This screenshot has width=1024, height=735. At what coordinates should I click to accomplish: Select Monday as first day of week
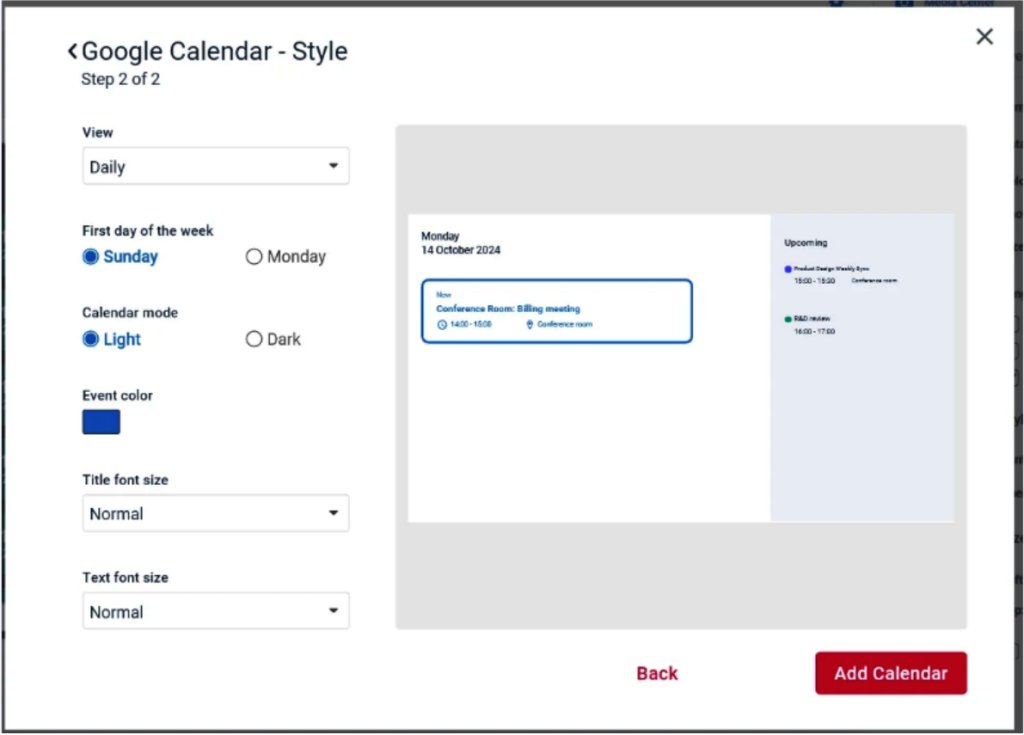point(254,257)
